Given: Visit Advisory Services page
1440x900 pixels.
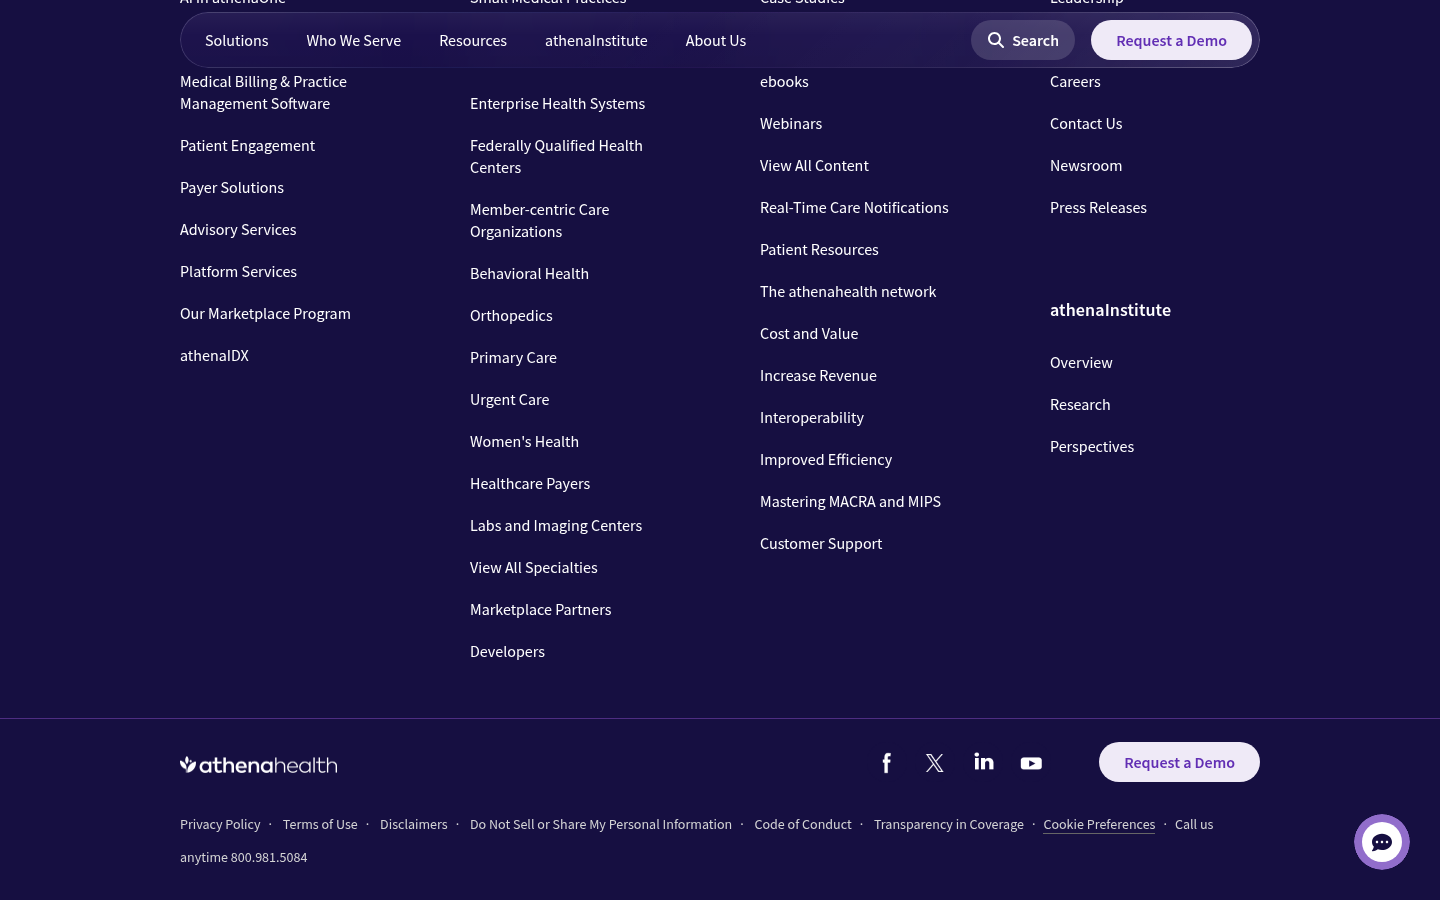Looking at the screenshot, I should pyautogui.click(x=238, y=229).
